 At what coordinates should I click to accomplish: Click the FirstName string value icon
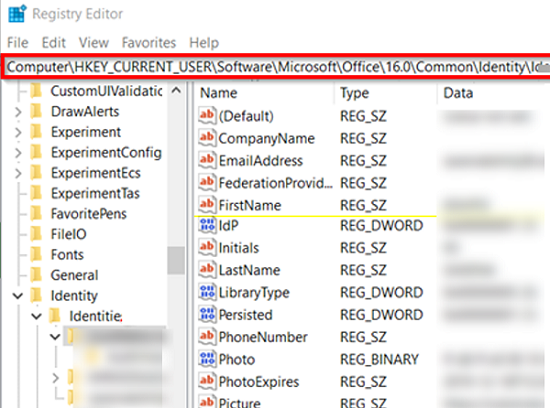[207, 205]
